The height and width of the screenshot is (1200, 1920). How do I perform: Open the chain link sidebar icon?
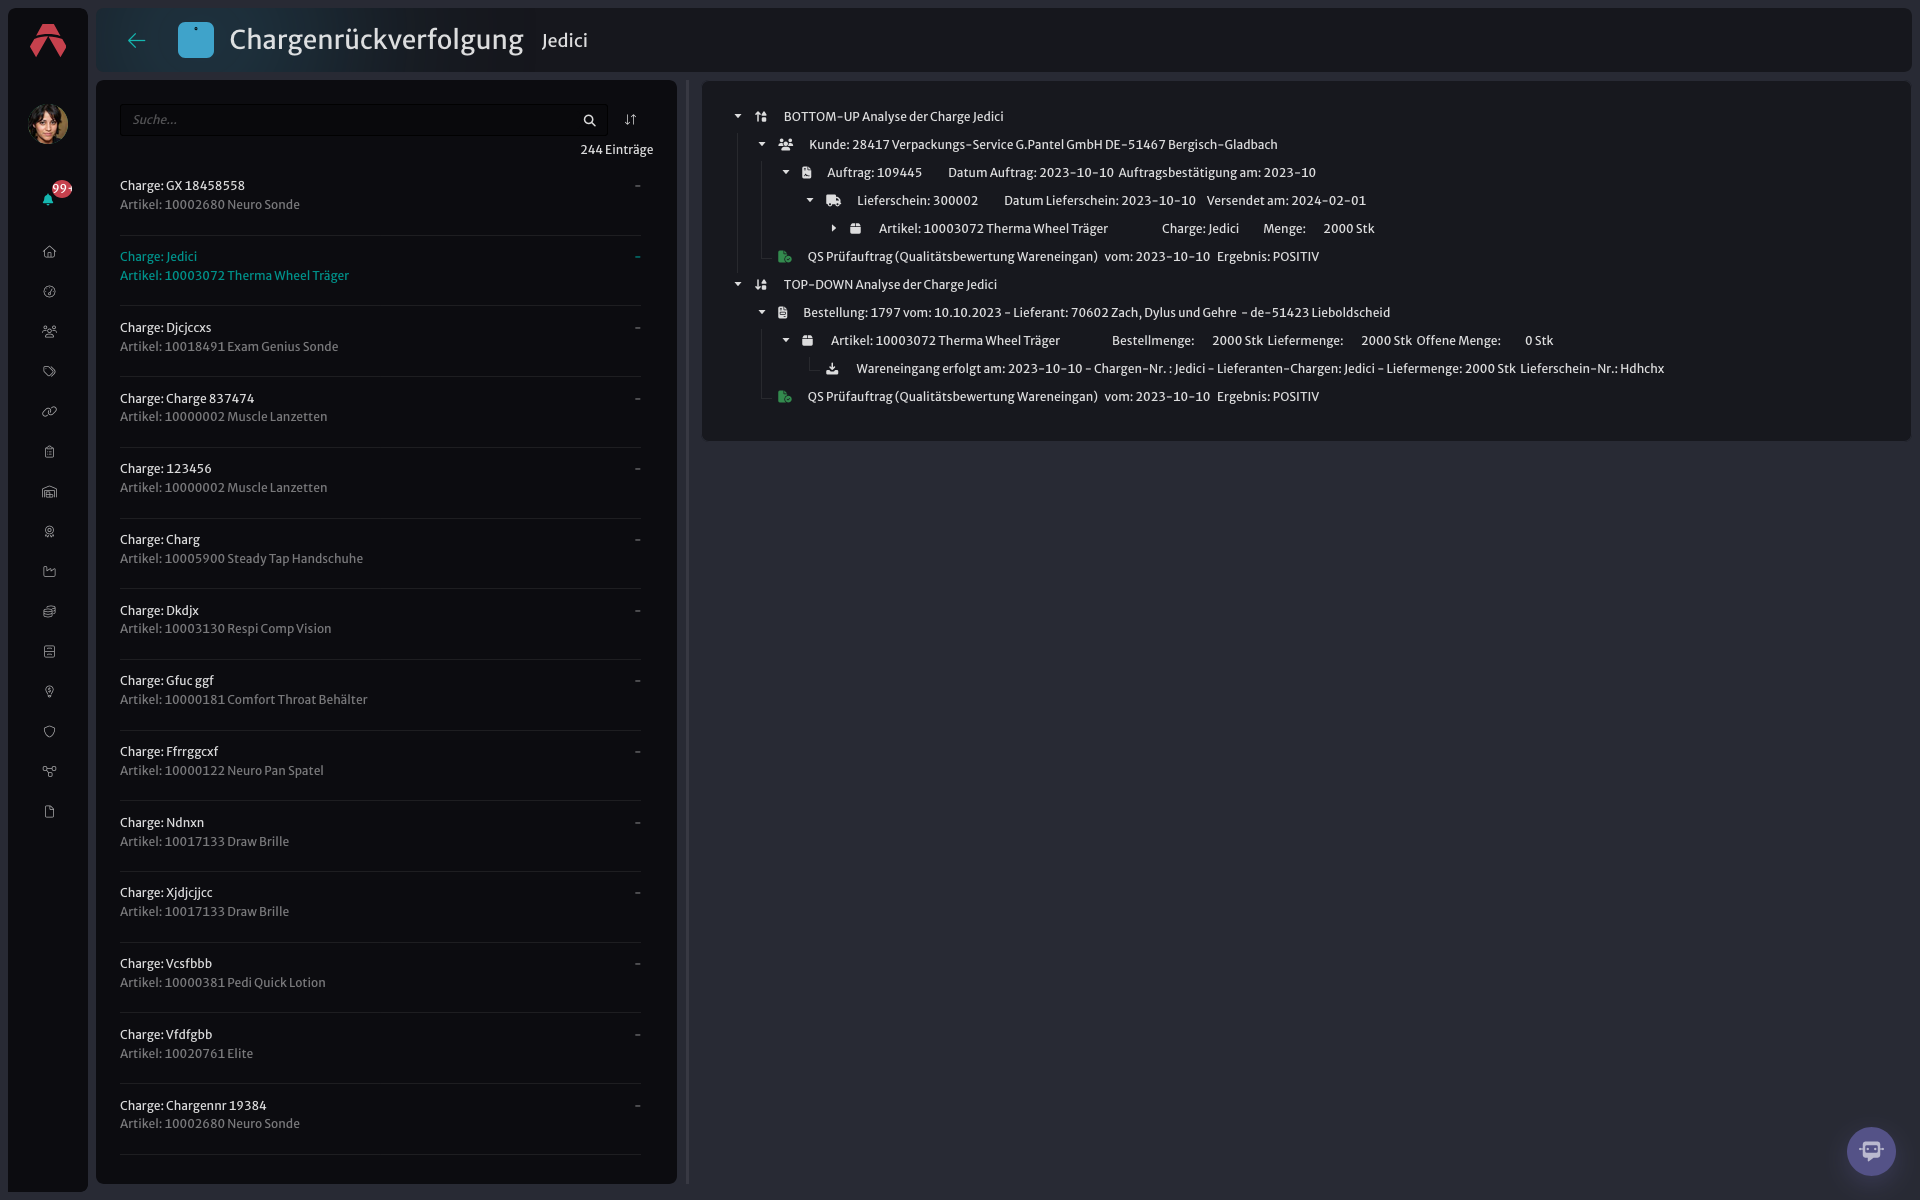tap(49, 412)
